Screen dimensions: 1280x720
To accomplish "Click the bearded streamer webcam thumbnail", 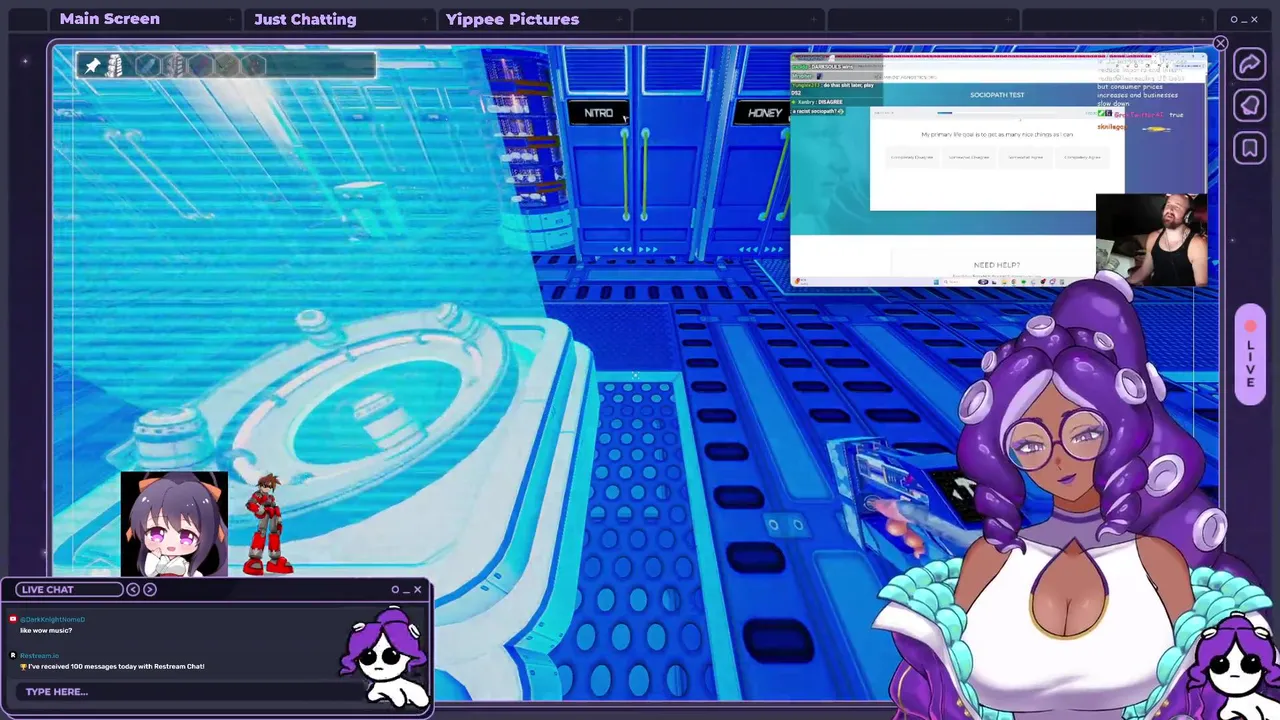I will (1152, 239).
